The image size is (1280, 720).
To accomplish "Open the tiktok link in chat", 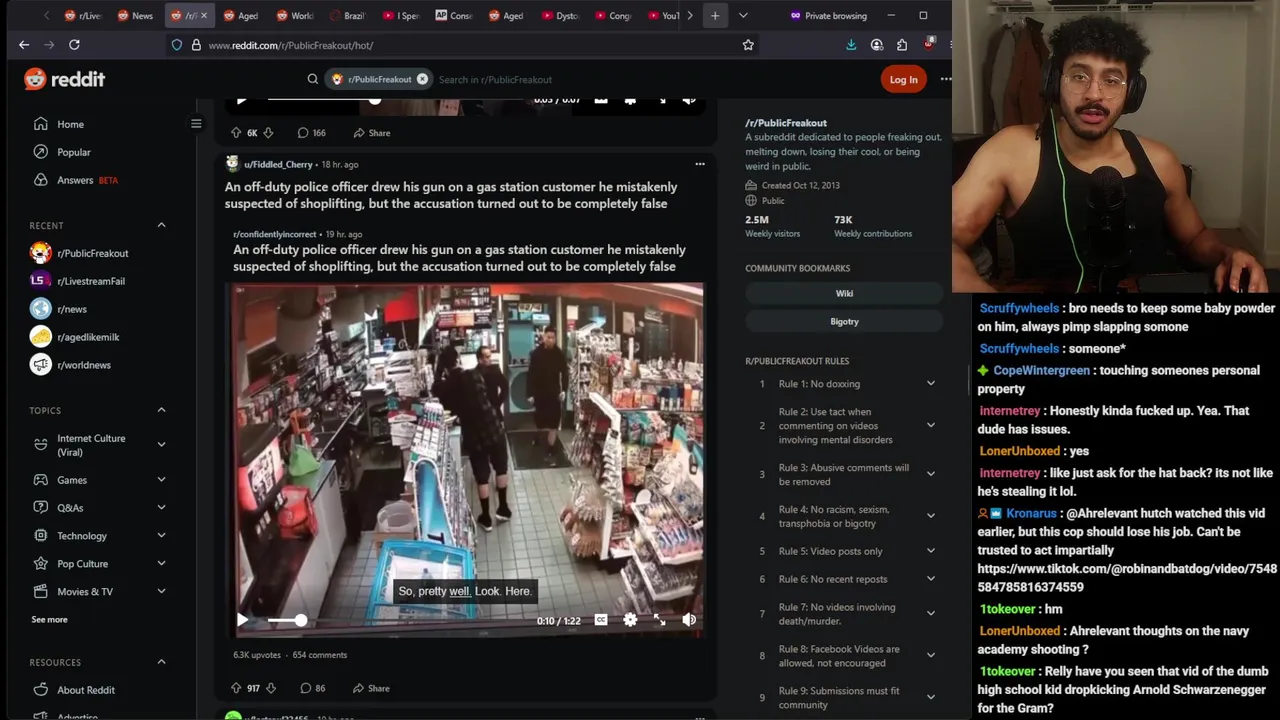I will click(1127, 577).
